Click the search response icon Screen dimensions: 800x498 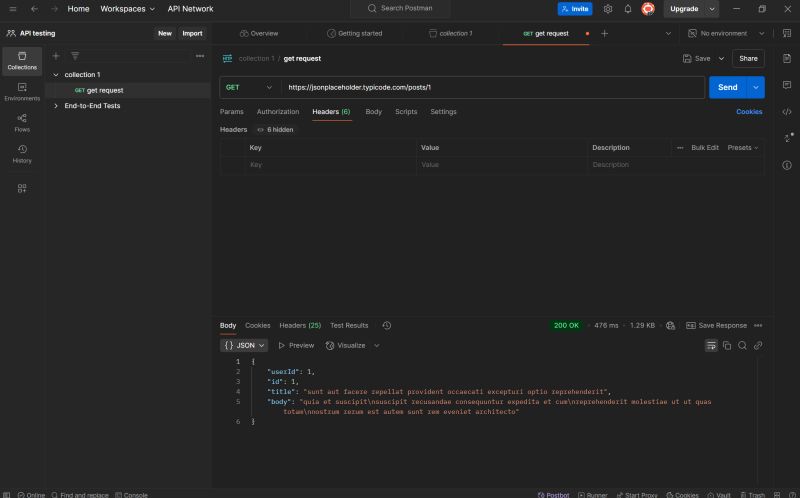[x=742, y=345]
